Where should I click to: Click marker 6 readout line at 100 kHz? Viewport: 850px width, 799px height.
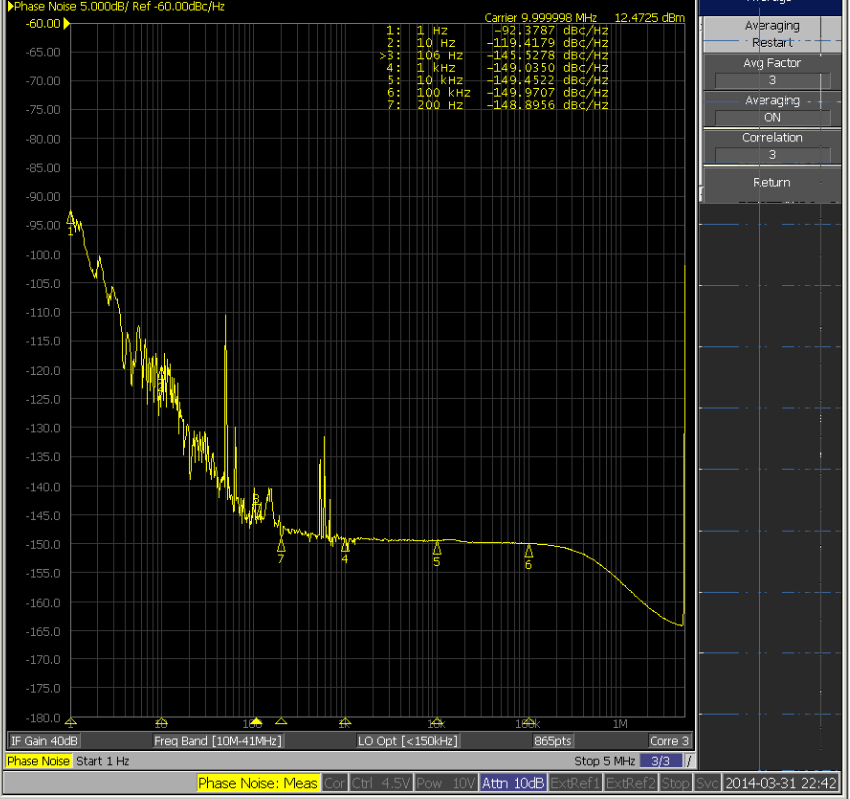(x=497, y=93)
